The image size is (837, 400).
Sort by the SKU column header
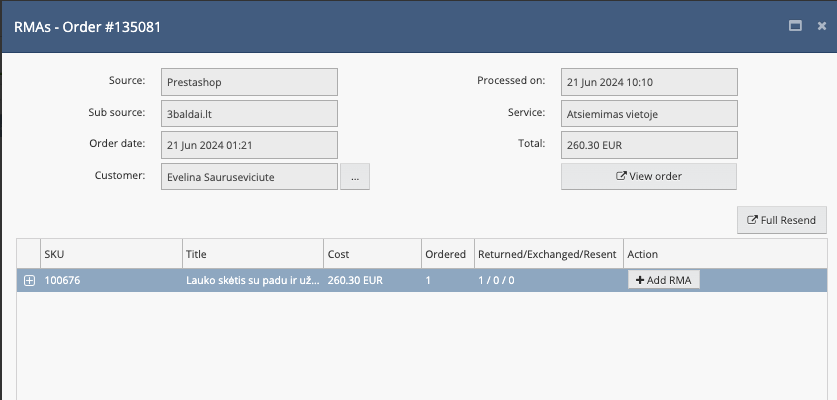point(110,254)
